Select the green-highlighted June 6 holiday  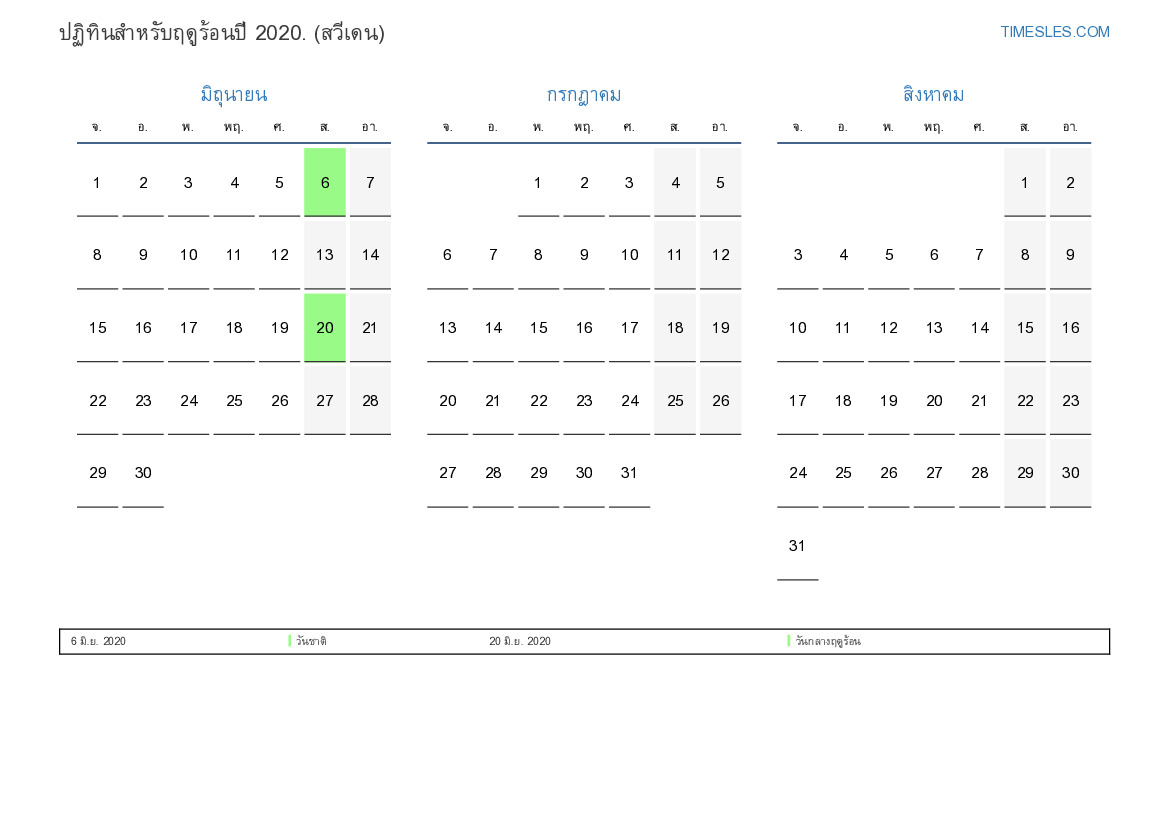click(325, 182)
